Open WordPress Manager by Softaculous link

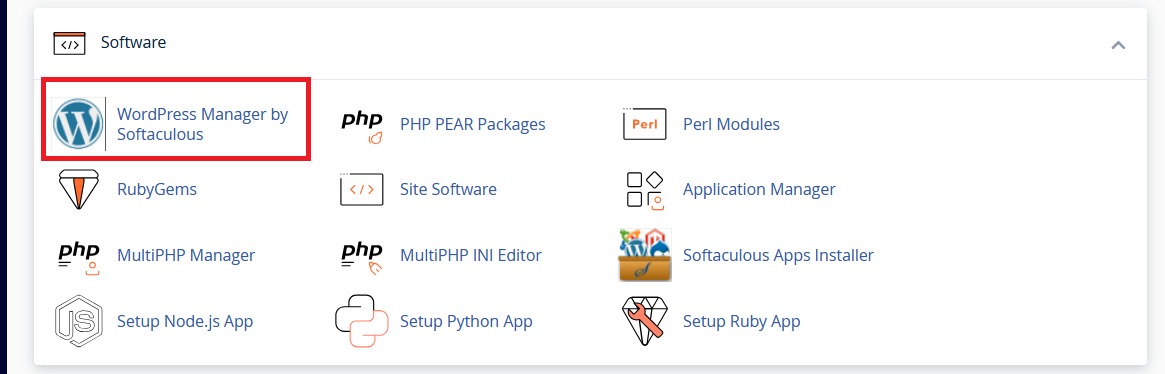pos(203,124)
